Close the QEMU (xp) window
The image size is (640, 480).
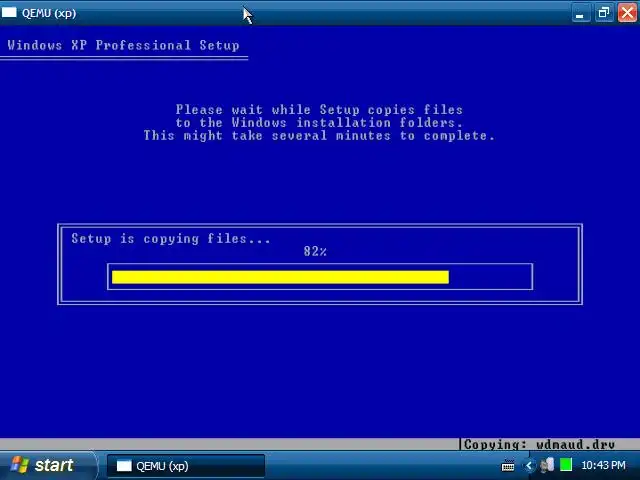[627, 13]
